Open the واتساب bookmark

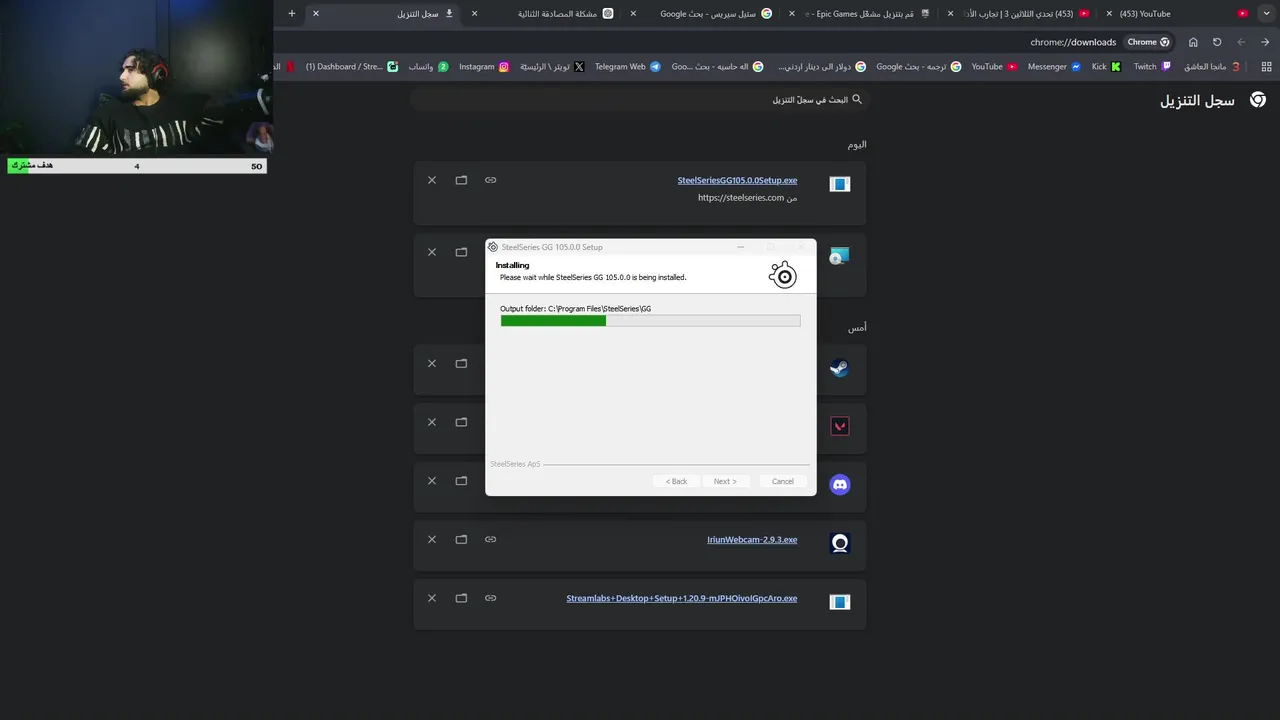click(428, 67)
